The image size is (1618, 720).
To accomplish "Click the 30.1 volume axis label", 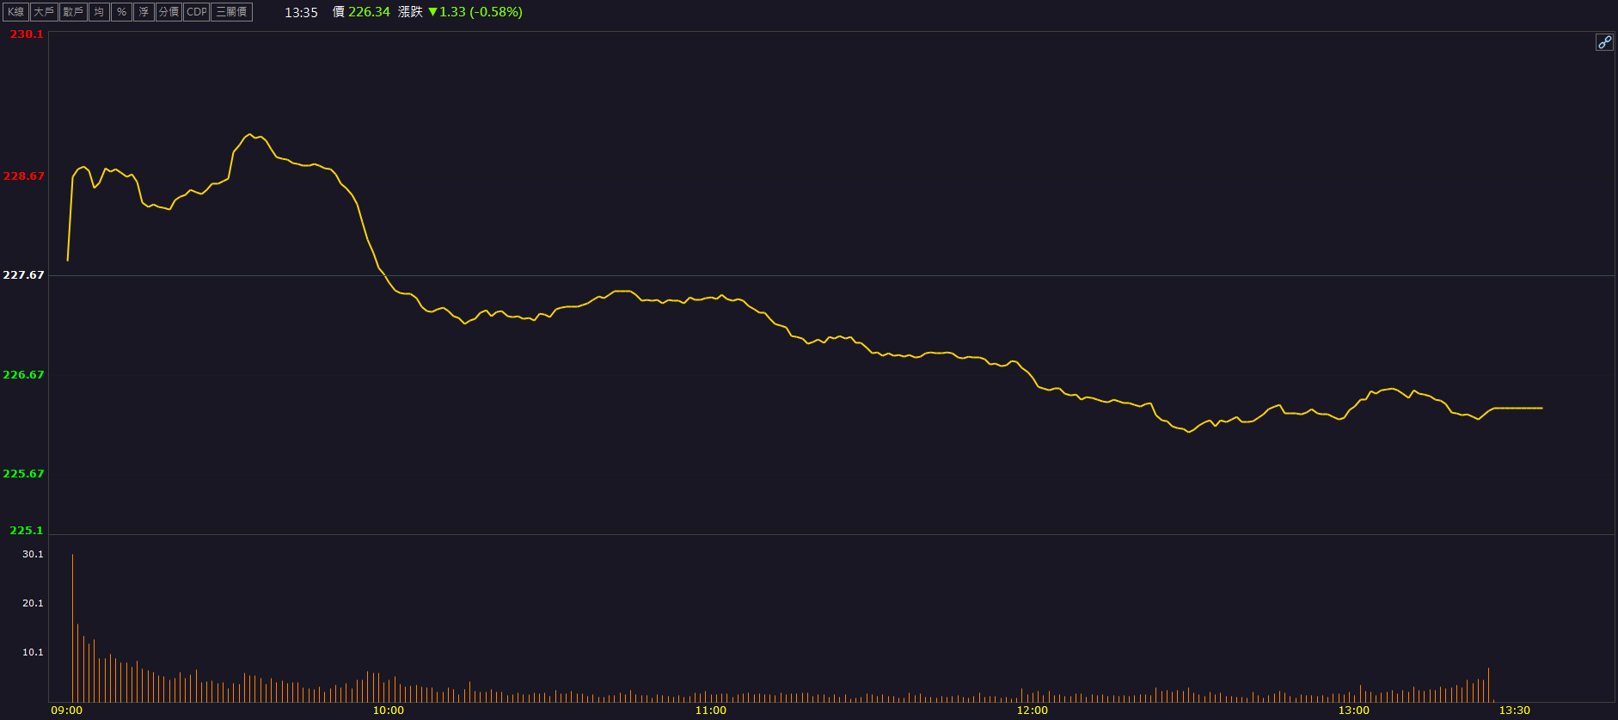I will point(33,554).
